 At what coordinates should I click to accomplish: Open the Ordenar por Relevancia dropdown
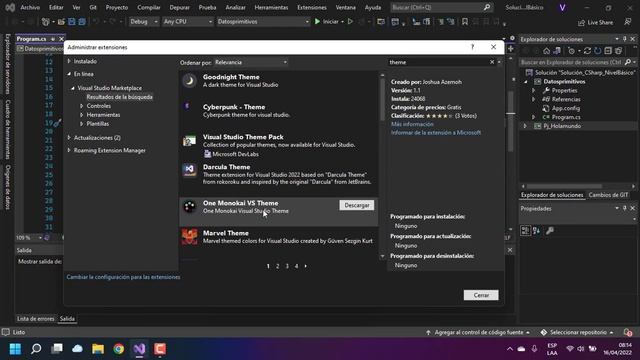[x=251, y=62]
